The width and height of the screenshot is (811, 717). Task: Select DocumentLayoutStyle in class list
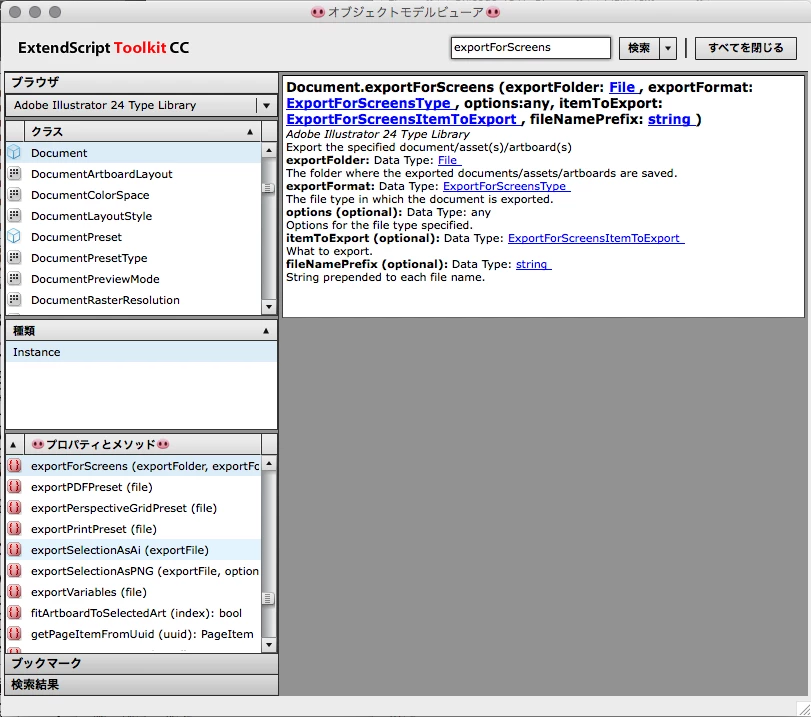(133, 216)
